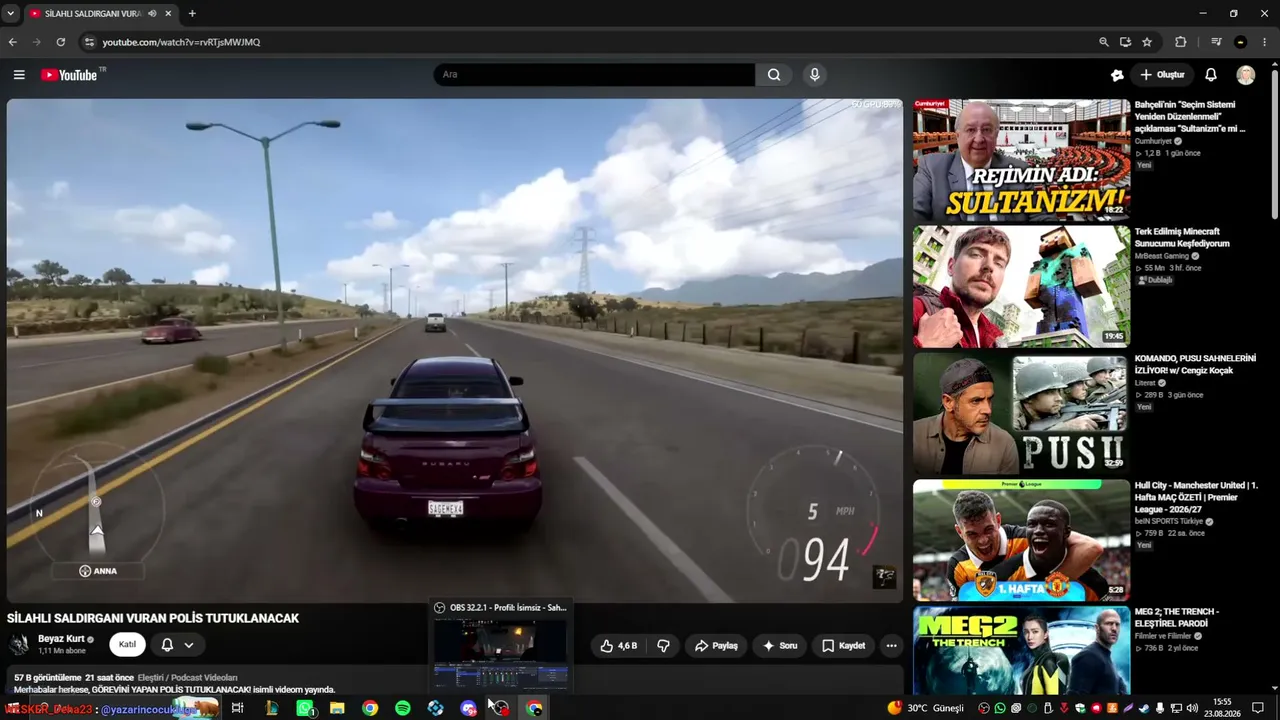Open Spotify from the taskbar
This screenshot has height=720, width=1280.
point(402,708)
